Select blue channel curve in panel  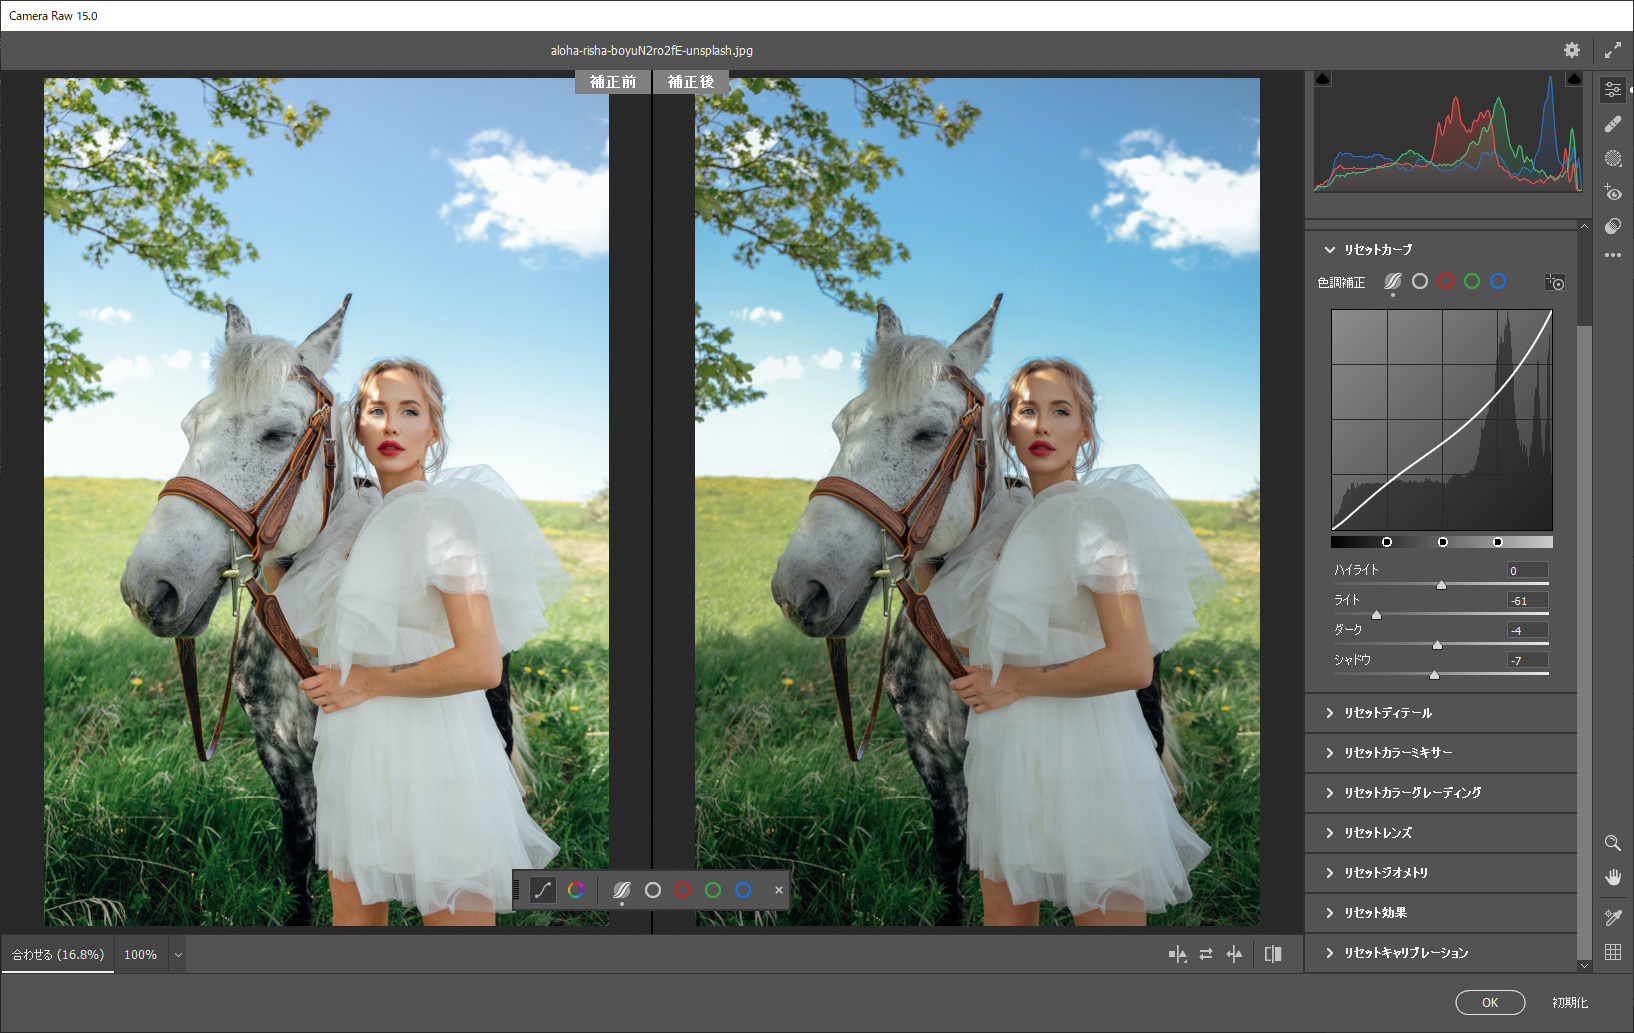pyautogui.click(x=1498, y=282)
